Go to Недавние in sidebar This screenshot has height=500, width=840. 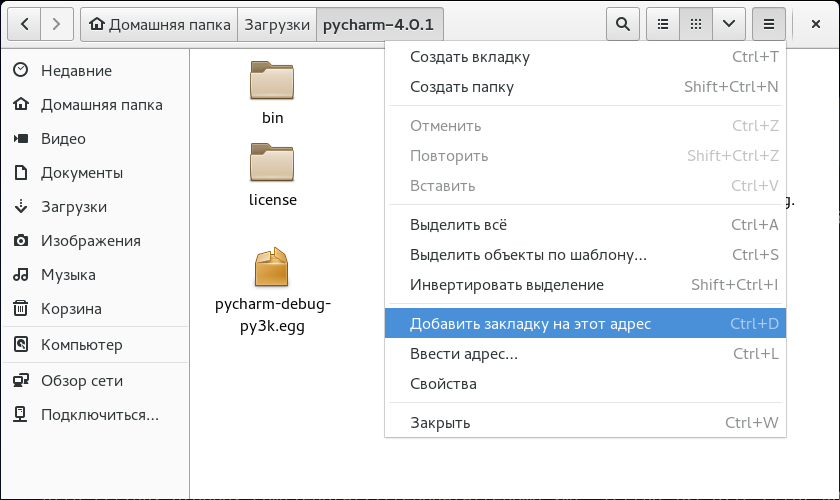click(x=76, y=71)
